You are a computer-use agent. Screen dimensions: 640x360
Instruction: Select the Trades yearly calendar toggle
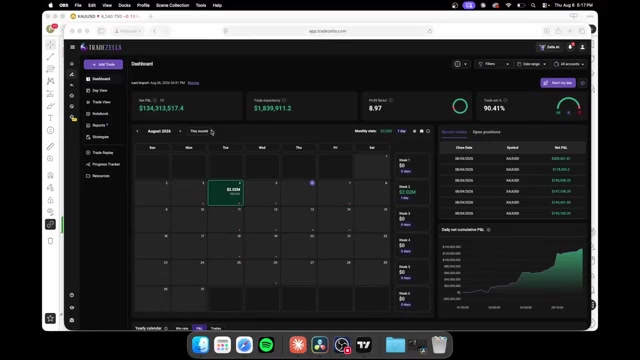(216, 328)
